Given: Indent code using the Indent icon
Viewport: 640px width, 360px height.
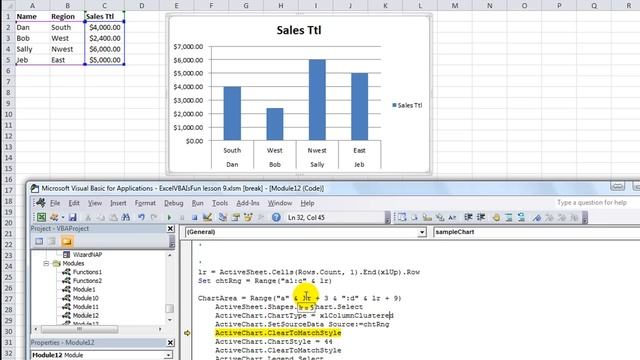Looking at the screenshot, I should (468, 218).
